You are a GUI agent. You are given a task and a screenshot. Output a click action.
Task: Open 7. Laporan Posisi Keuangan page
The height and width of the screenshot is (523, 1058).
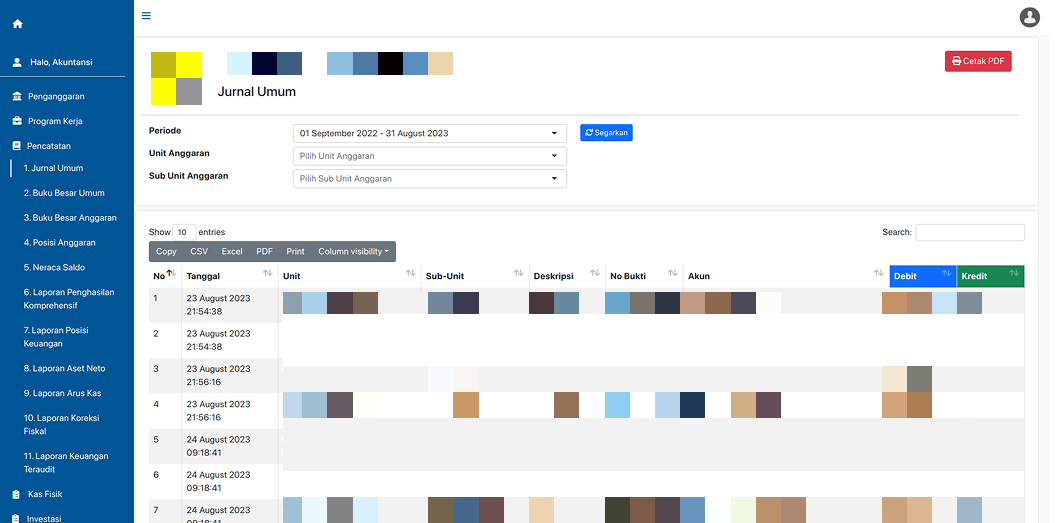pyautogui.click(x=56, y=337)
